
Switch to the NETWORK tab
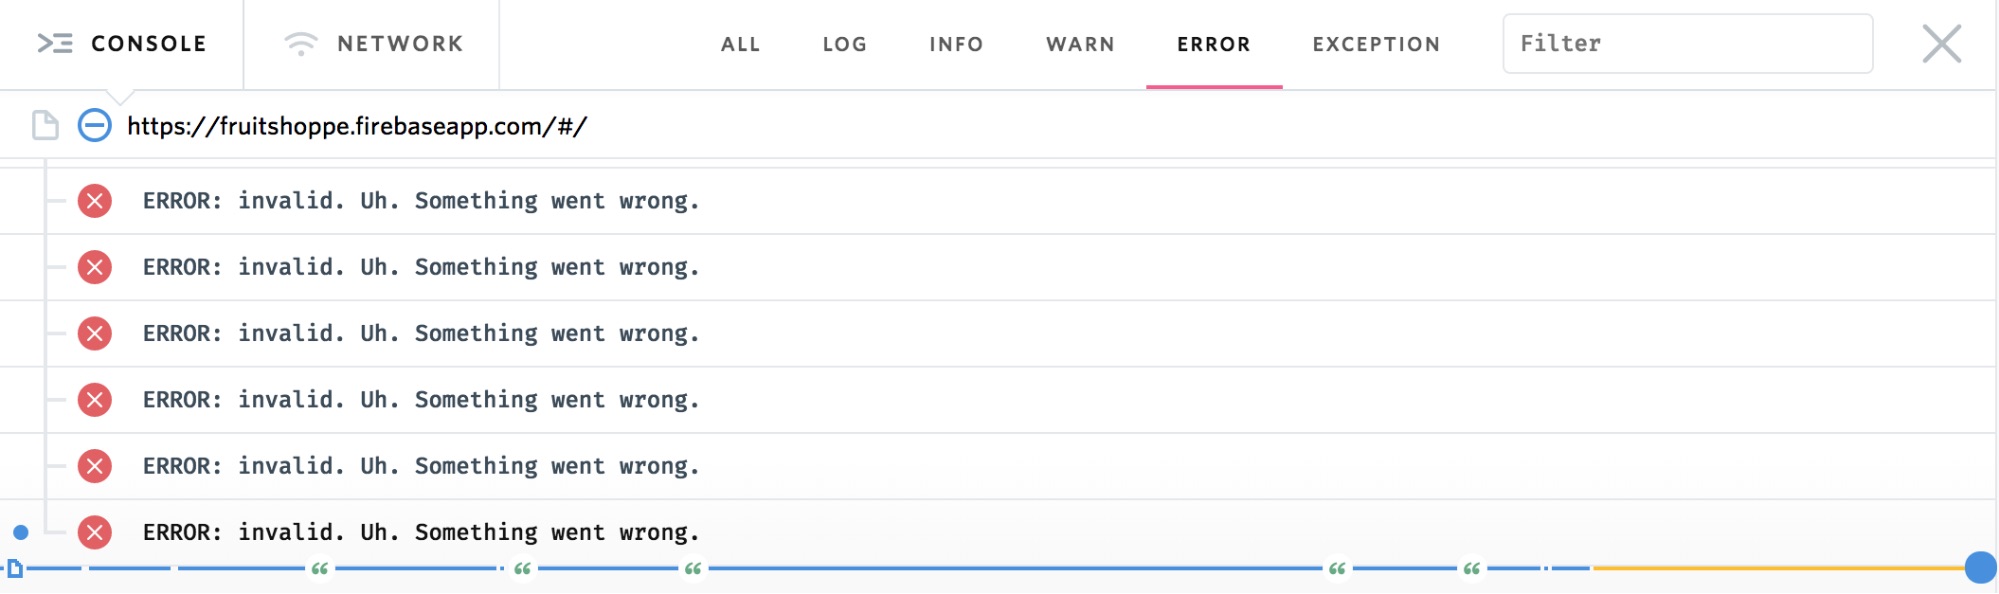[x=372, y=44]
